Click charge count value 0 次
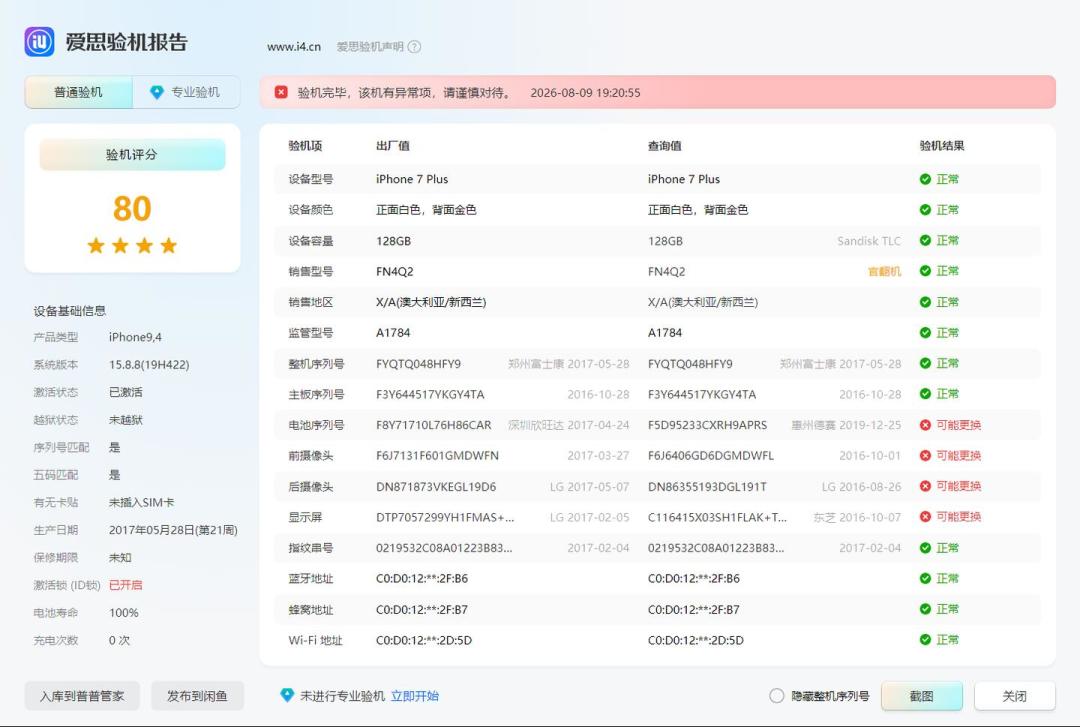The width and height of the screenshot is (1080, 727). (x=119, y=640)
